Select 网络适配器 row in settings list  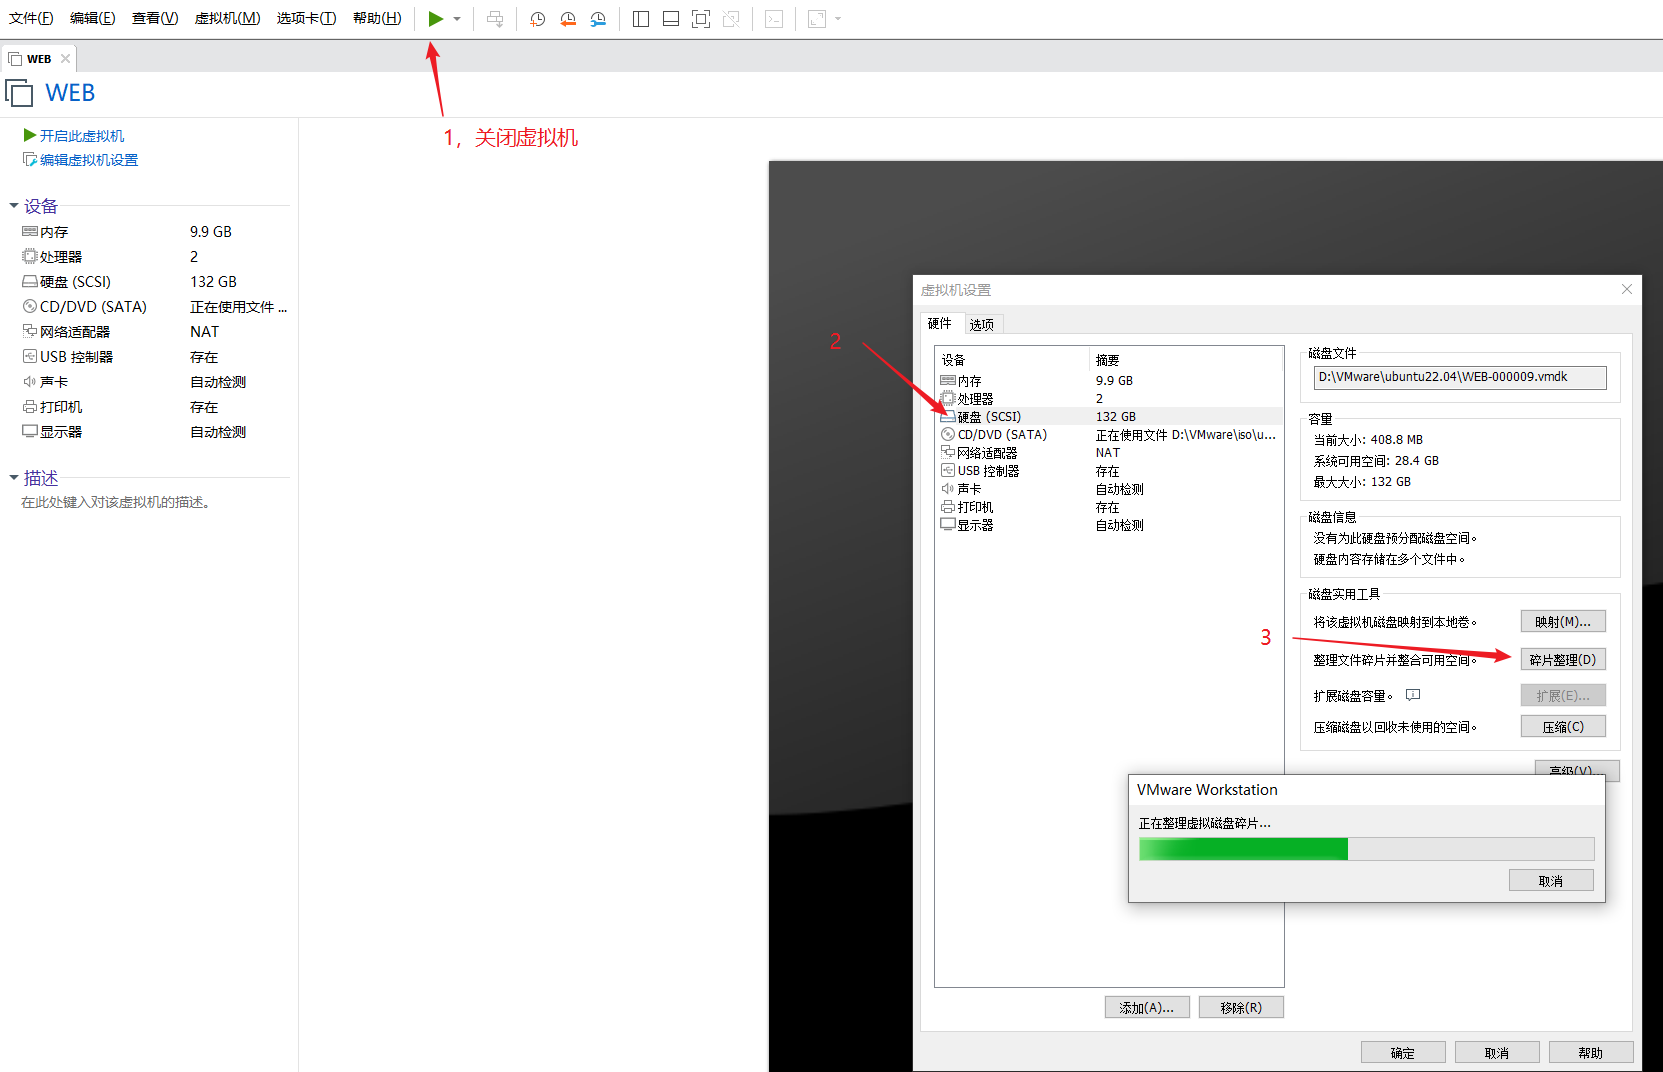(1110, 453)
